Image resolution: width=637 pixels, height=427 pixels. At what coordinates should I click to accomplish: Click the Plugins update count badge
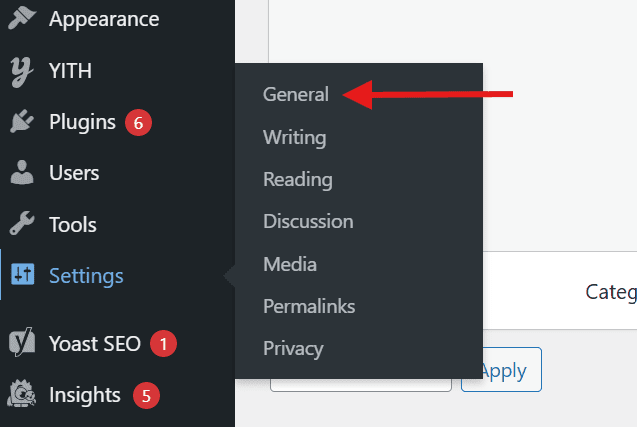point(139,123)
